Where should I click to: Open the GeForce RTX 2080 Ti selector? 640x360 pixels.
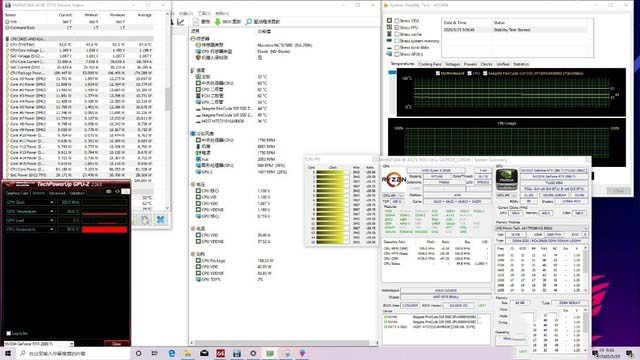[x=38, y=344]
